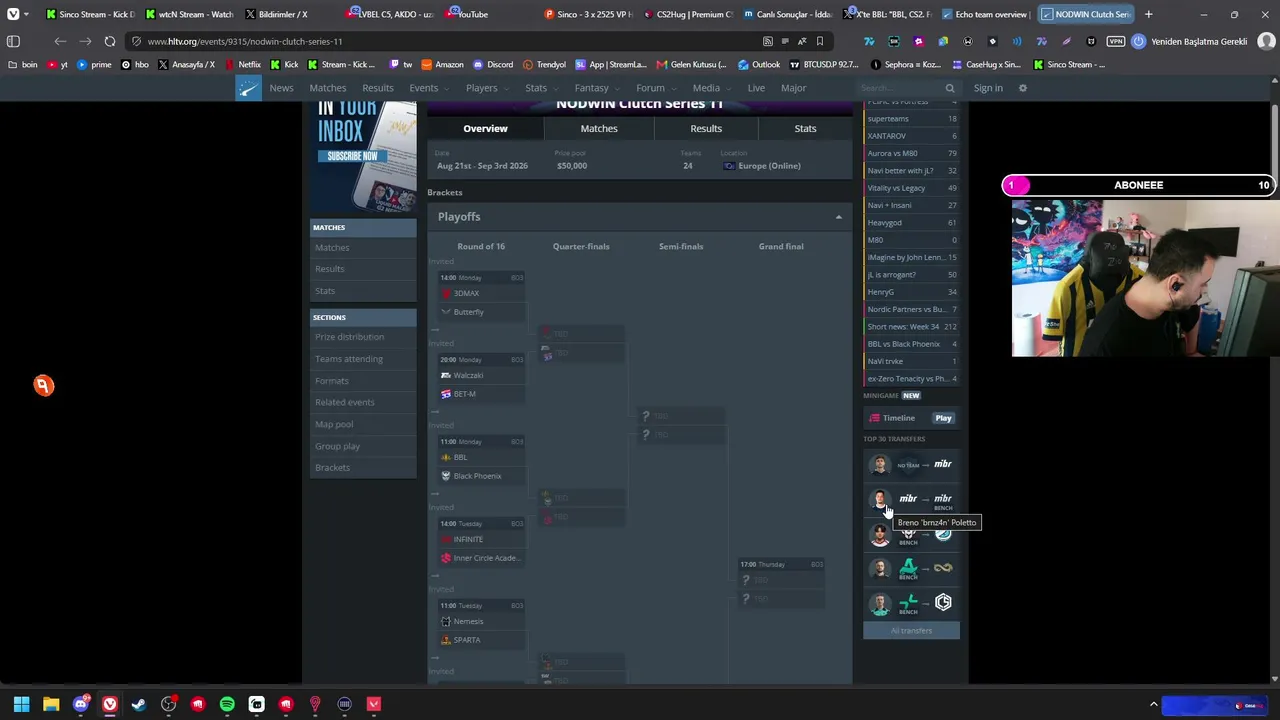Open Major in the HLTV navigation
The height and width of the screenshot is (720, 1280).
coord(794,88)
